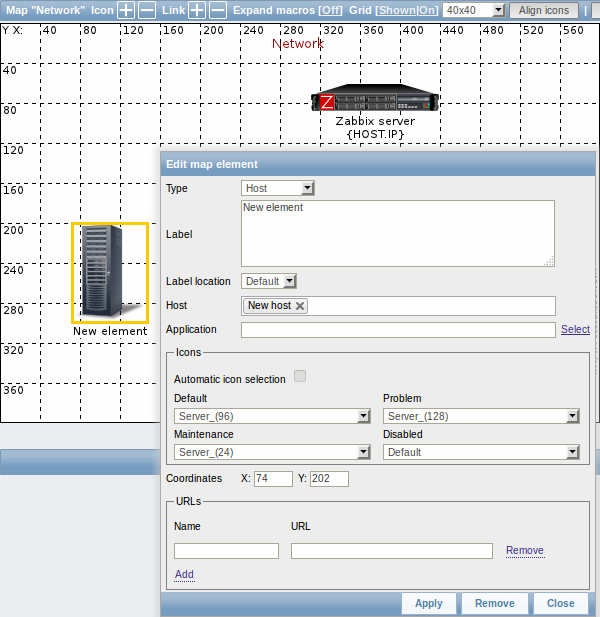Remove icon using Icon minus button
The image size is (600, 617).
click(147, 10)
